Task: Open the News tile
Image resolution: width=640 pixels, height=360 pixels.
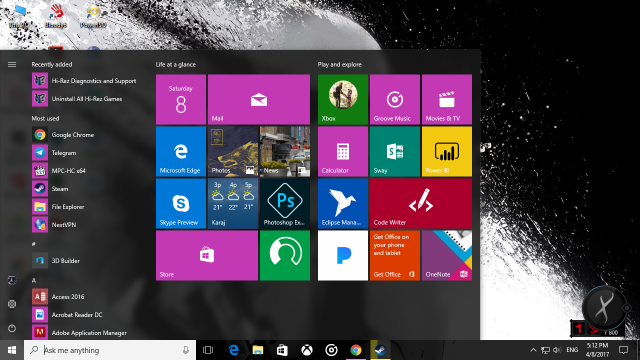Action: [x=285, y=151]
